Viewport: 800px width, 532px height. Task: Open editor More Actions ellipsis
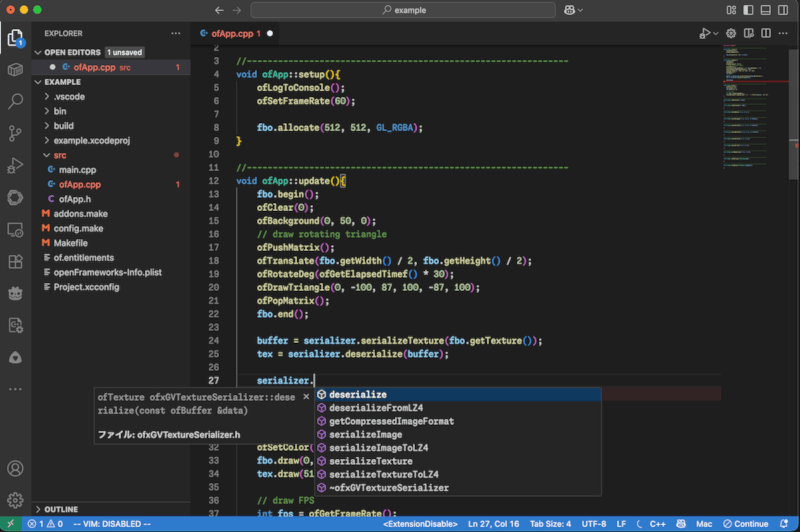[783, 34]
